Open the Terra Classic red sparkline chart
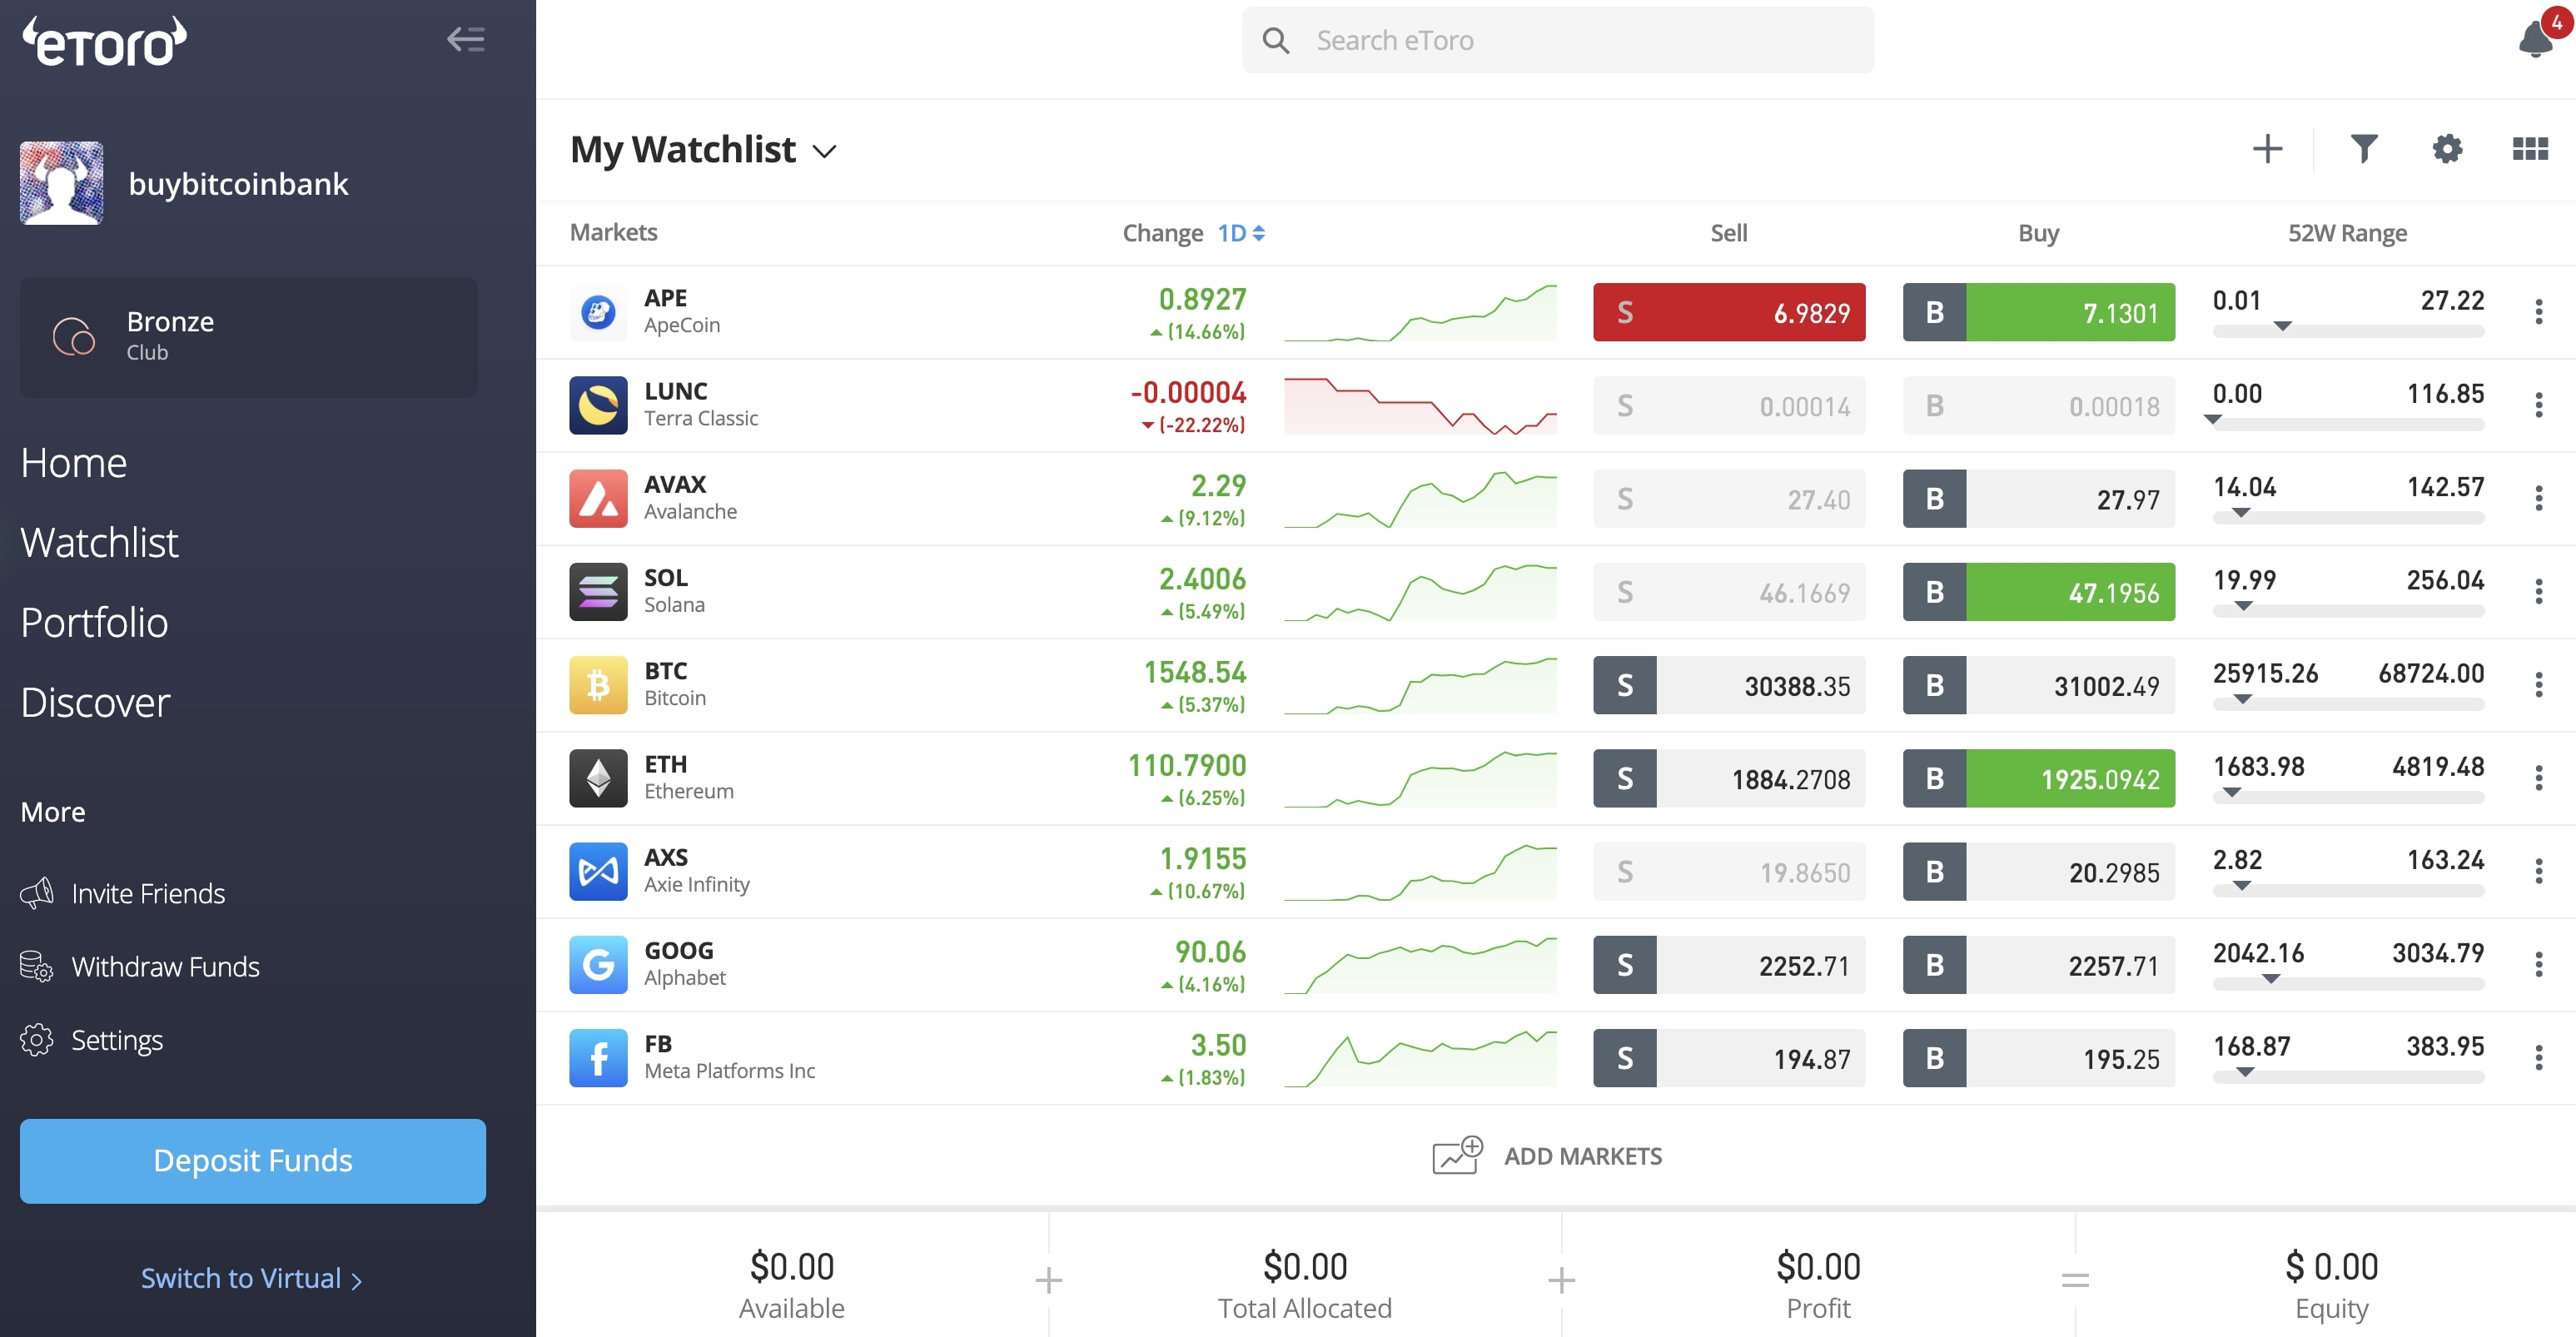Image resolution: width=2576 pixels, height=1337 pixels. (1420, 405)
